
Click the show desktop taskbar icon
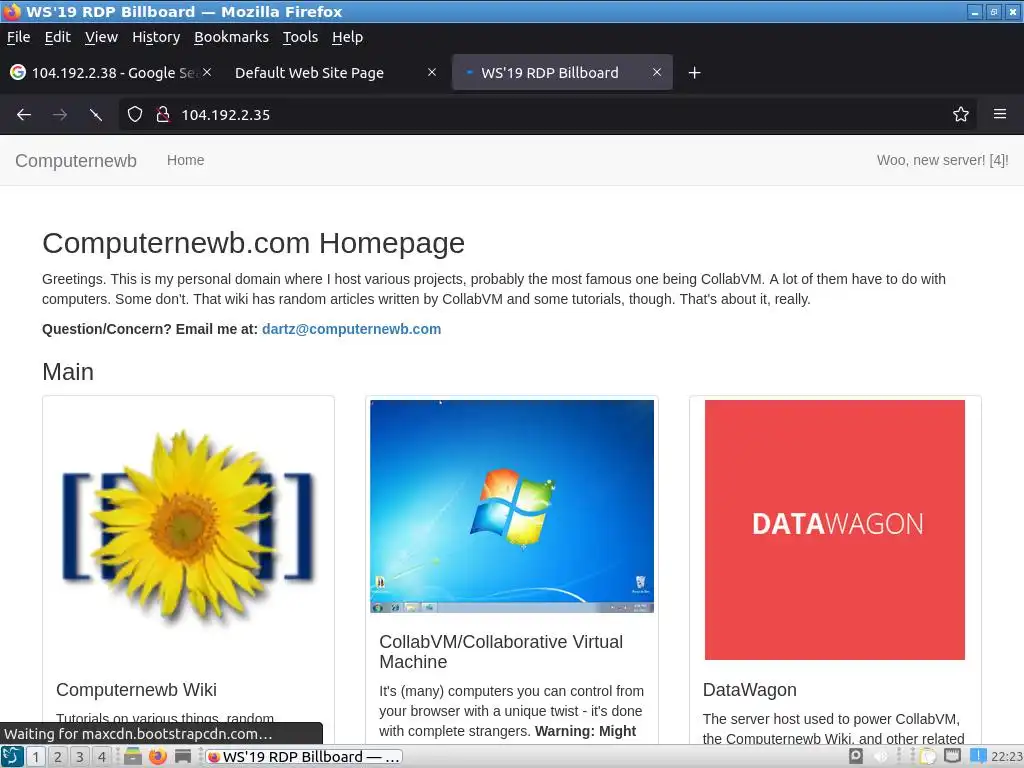pos(183,756)
